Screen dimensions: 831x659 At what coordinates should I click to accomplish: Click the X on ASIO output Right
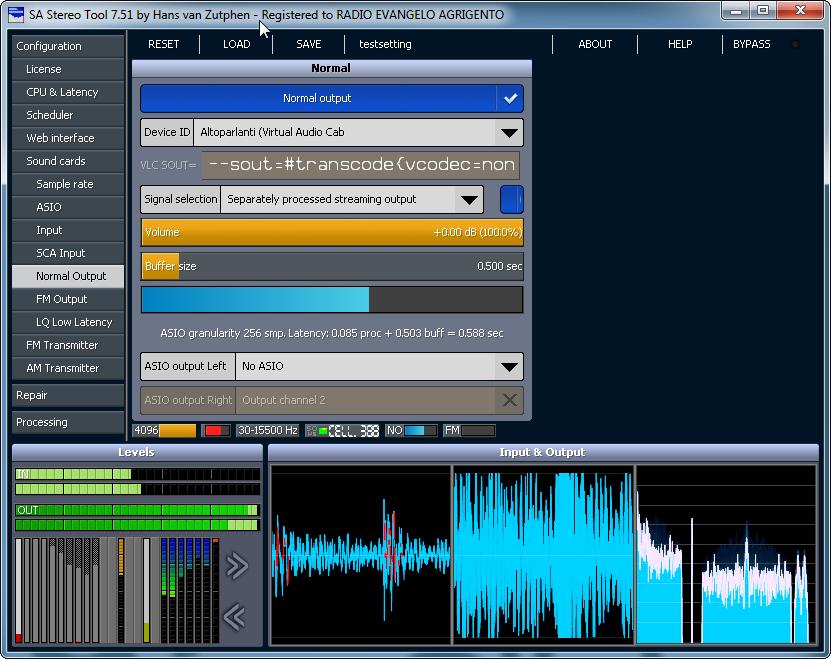tap(509, 400)
